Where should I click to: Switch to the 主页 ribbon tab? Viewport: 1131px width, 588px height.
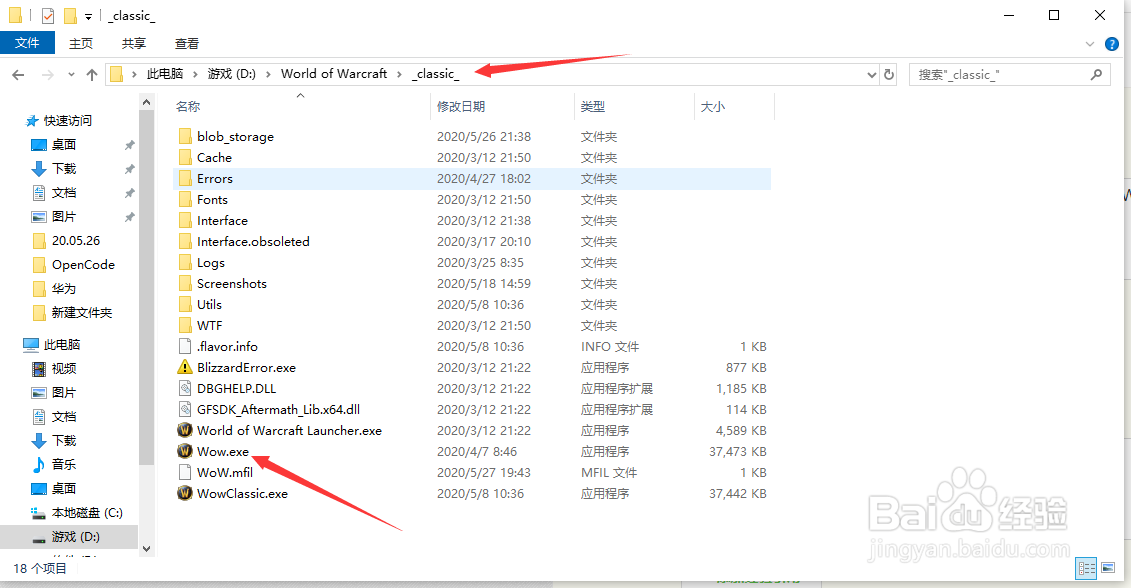coord(81,43)
